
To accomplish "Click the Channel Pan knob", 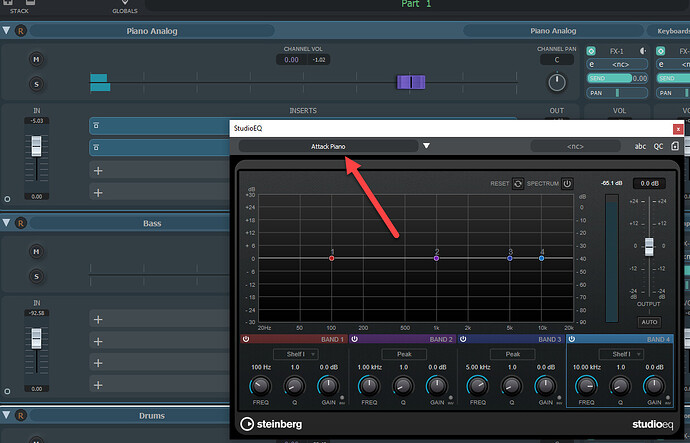I will tap(557, 83).
